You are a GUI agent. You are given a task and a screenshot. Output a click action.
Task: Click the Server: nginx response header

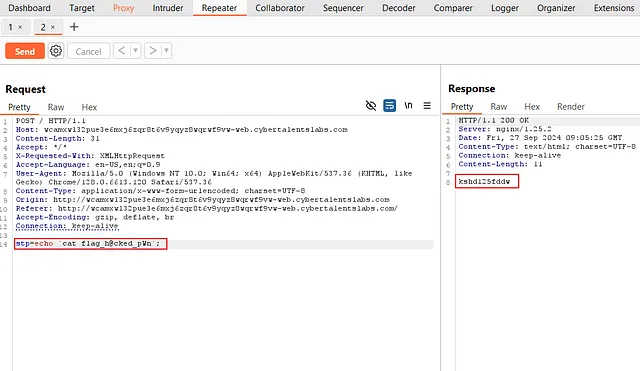point(505,129)
